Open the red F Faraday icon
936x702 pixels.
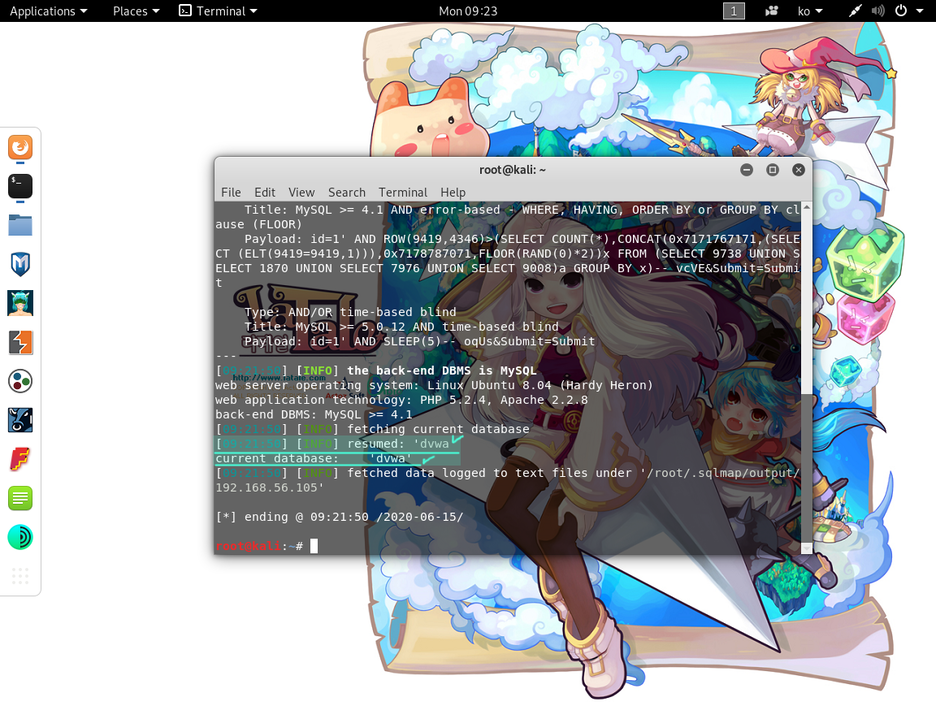pos(20,460)
